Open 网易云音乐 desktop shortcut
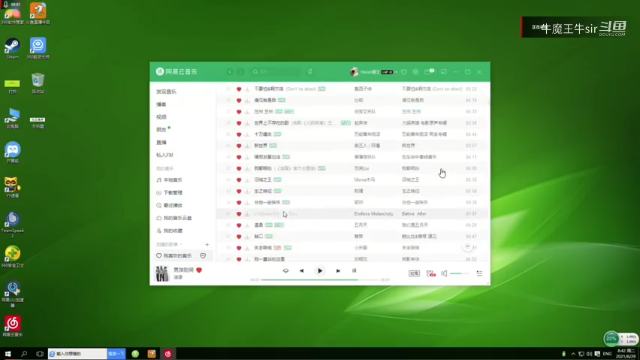Screen dimensions: 640x360 pyautogui.click(x=12, y=326)
